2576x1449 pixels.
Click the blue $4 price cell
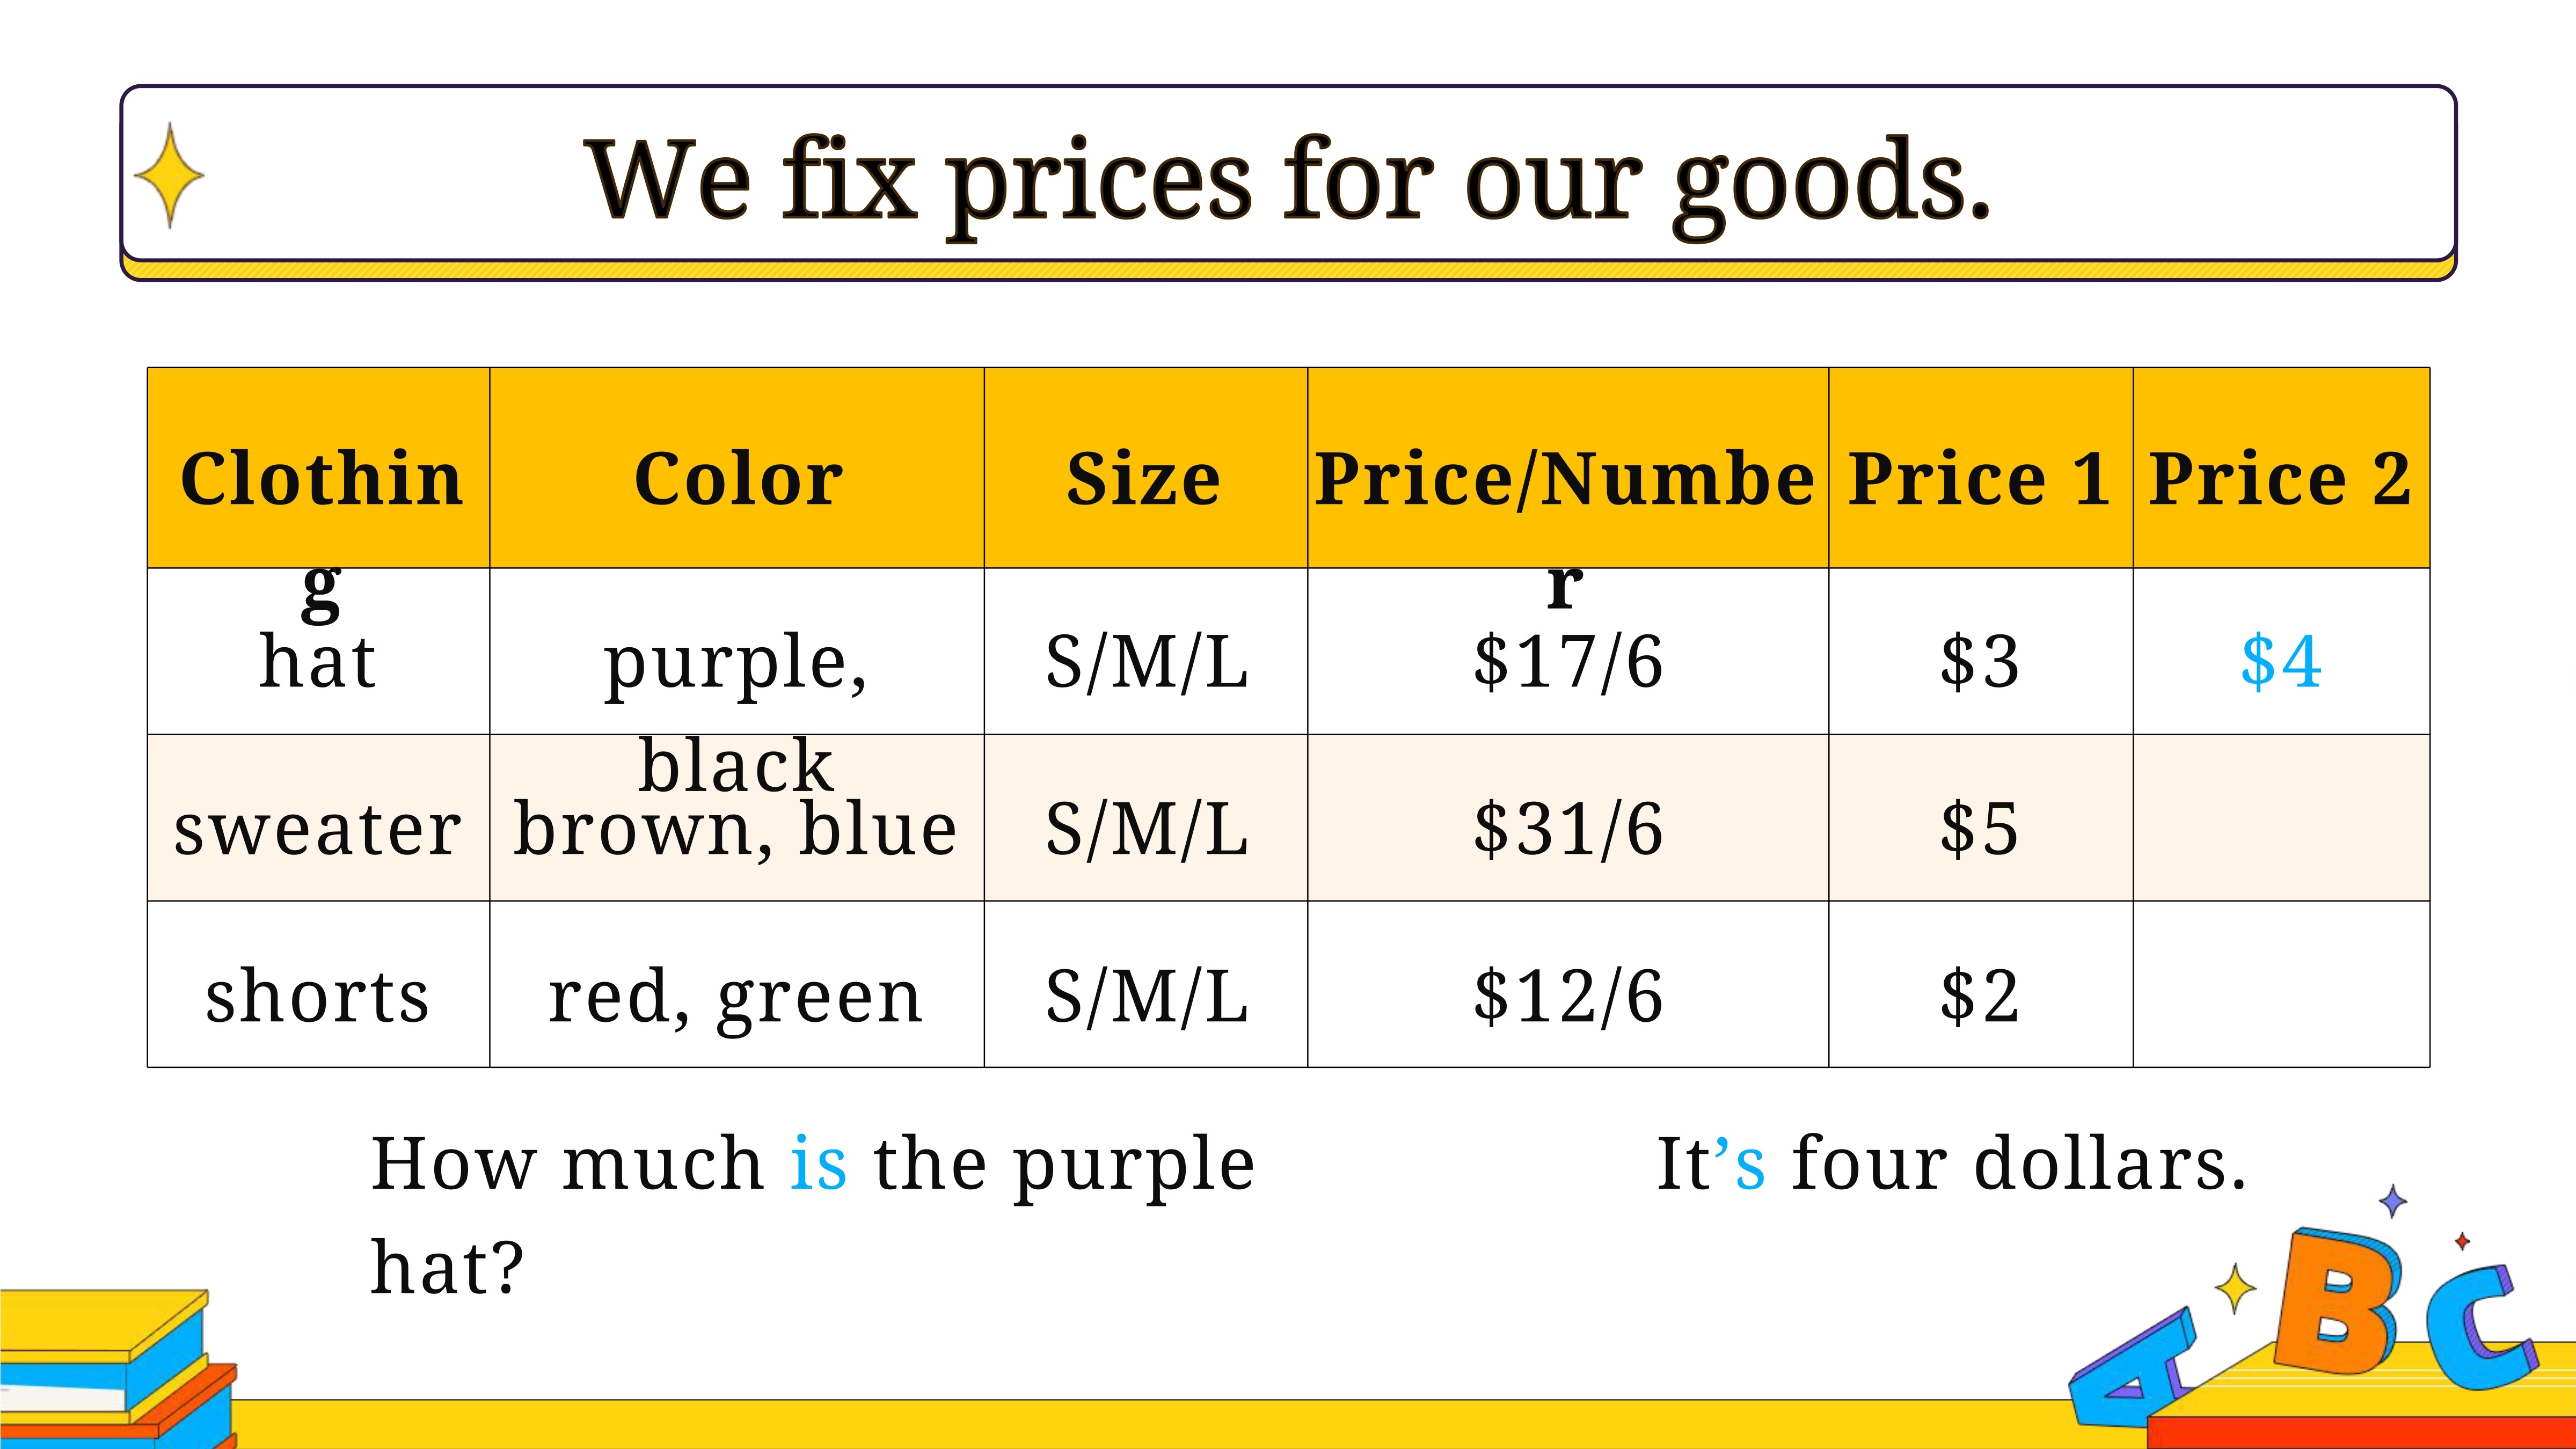(2281, 651)
